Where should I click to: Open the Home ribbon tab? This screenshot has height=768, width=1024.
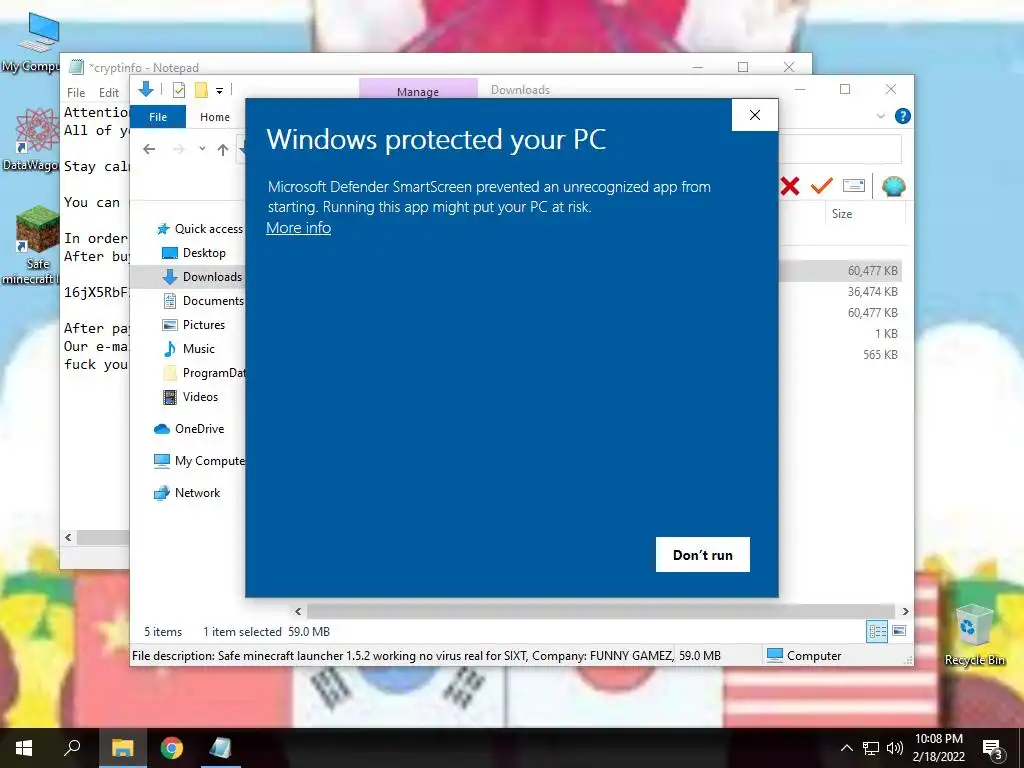pos(215,117)
